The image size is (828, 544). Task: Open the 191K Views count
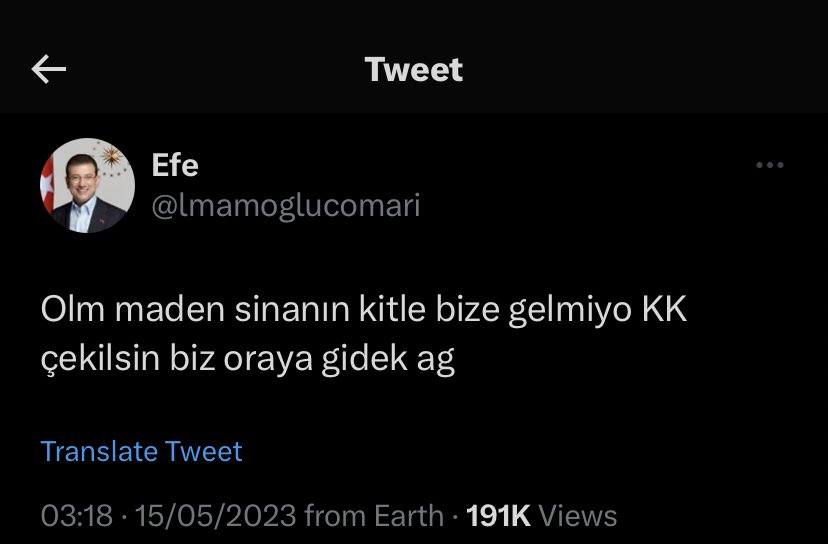point(541,515)
